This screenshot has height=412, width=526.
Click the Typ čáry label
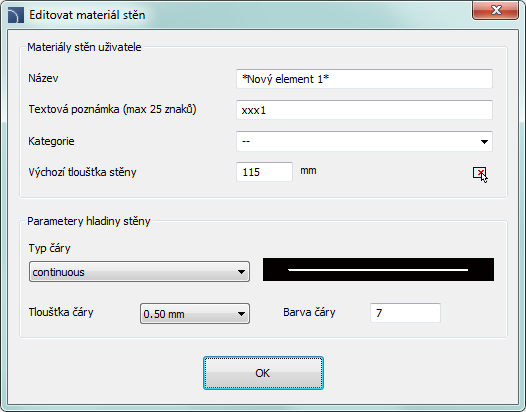click(50, 248)
